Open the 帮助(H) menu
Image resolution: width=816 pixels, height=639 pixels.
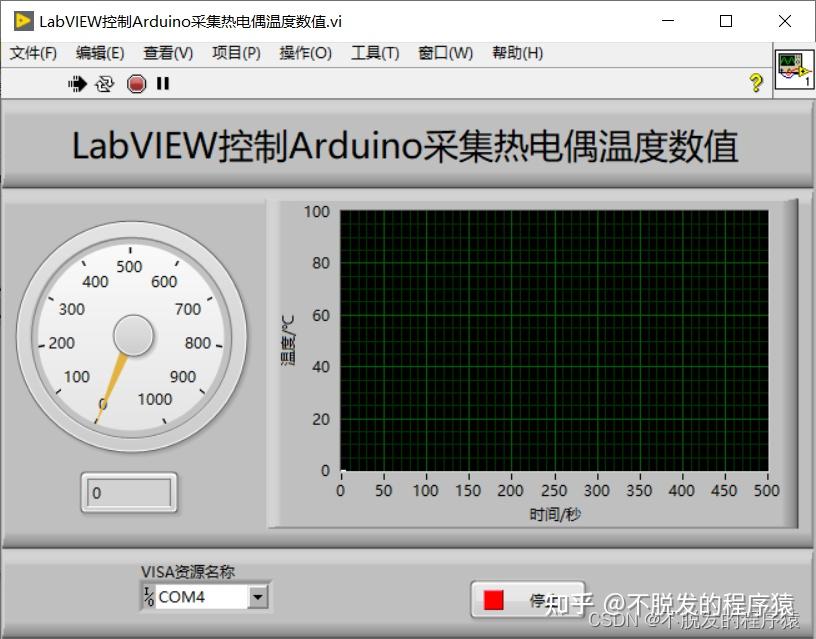[x=516, y=53]
